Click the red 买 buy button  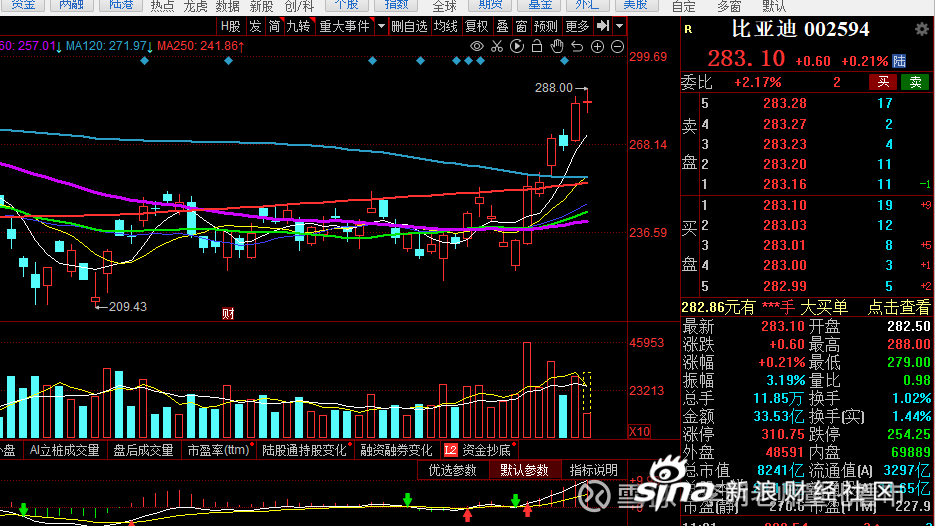[x=883, y=82]
